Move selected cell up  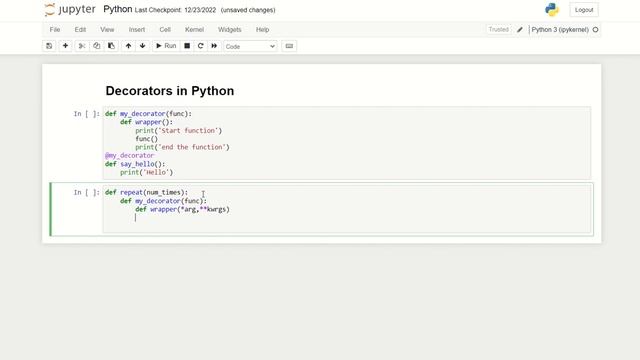[x=129, y=46]
